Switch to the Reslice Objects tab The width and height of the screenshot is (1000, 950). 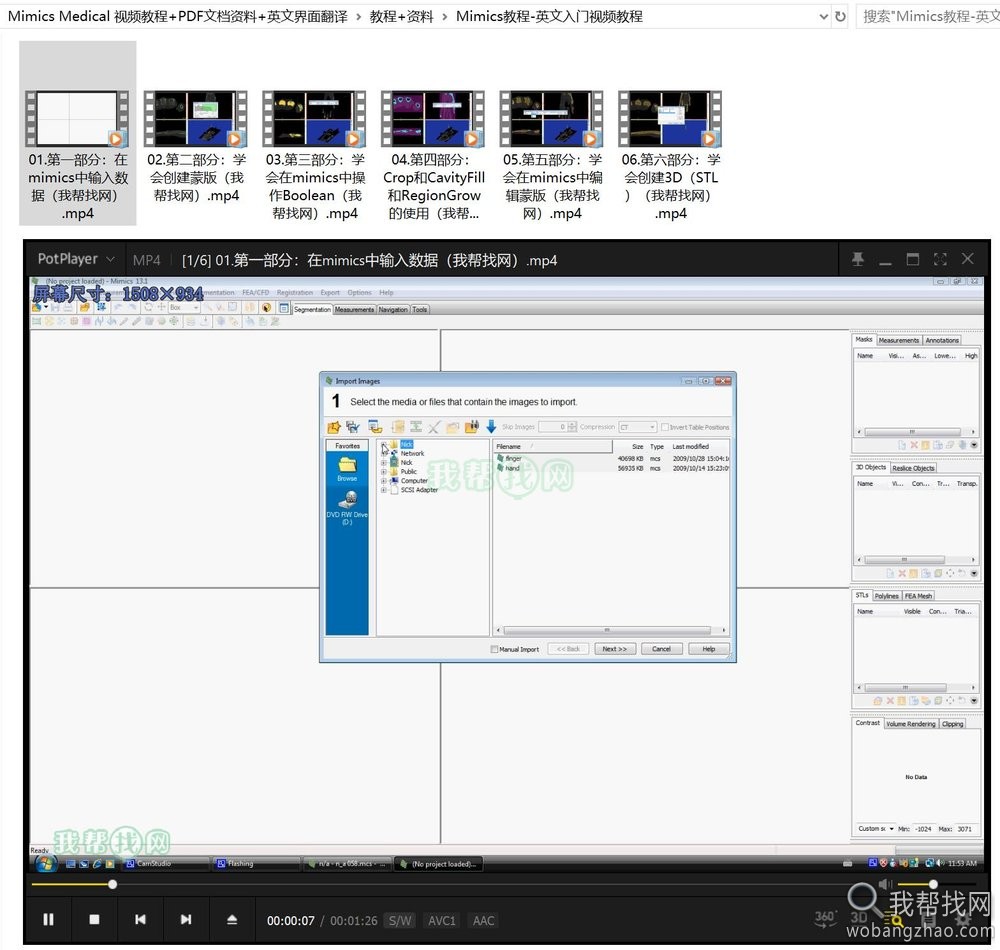tap(913, 468)
